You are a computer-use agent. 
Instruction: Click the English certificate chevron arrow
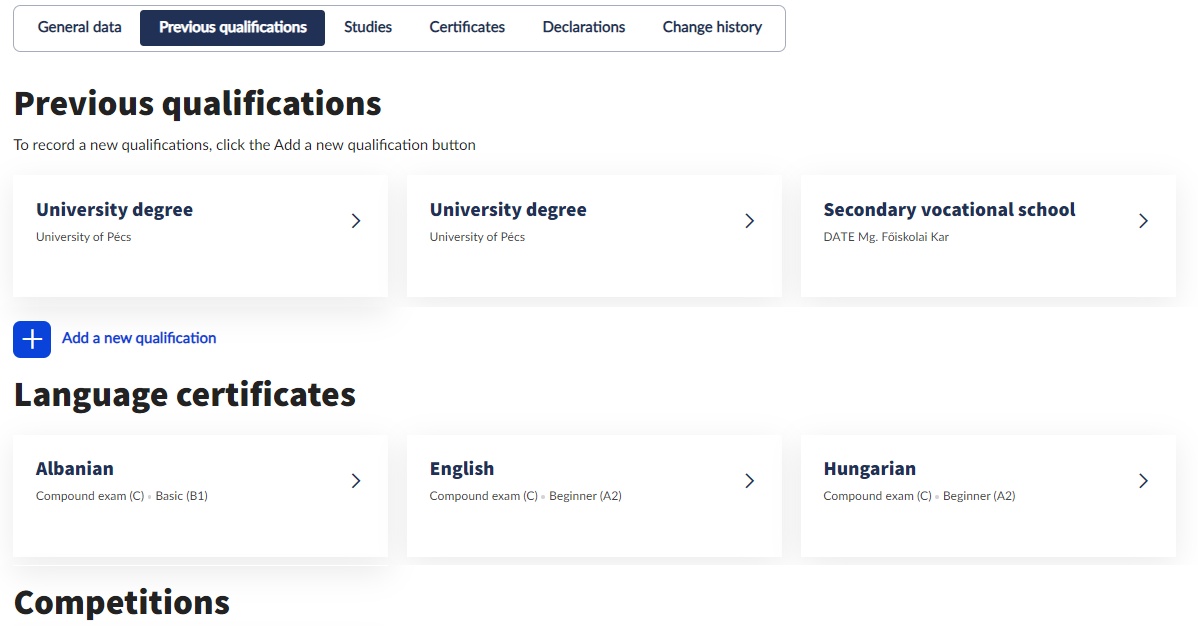[x=750, y=481]
